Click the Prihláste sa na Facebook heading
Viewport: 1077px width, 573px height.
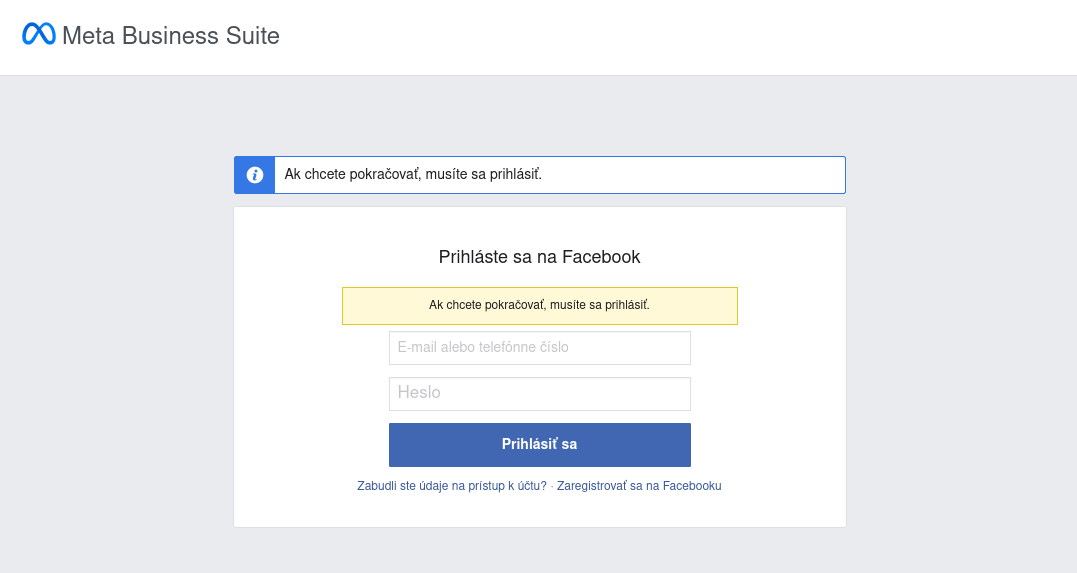[x=539, y=257]
